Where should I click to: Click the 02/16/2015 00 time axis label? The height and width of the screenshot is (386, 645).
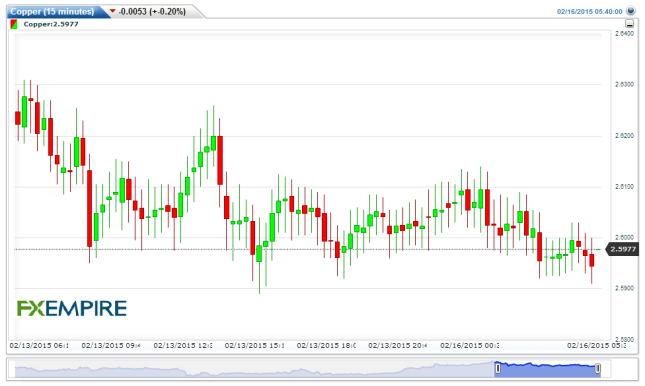(x=470, y=345)
